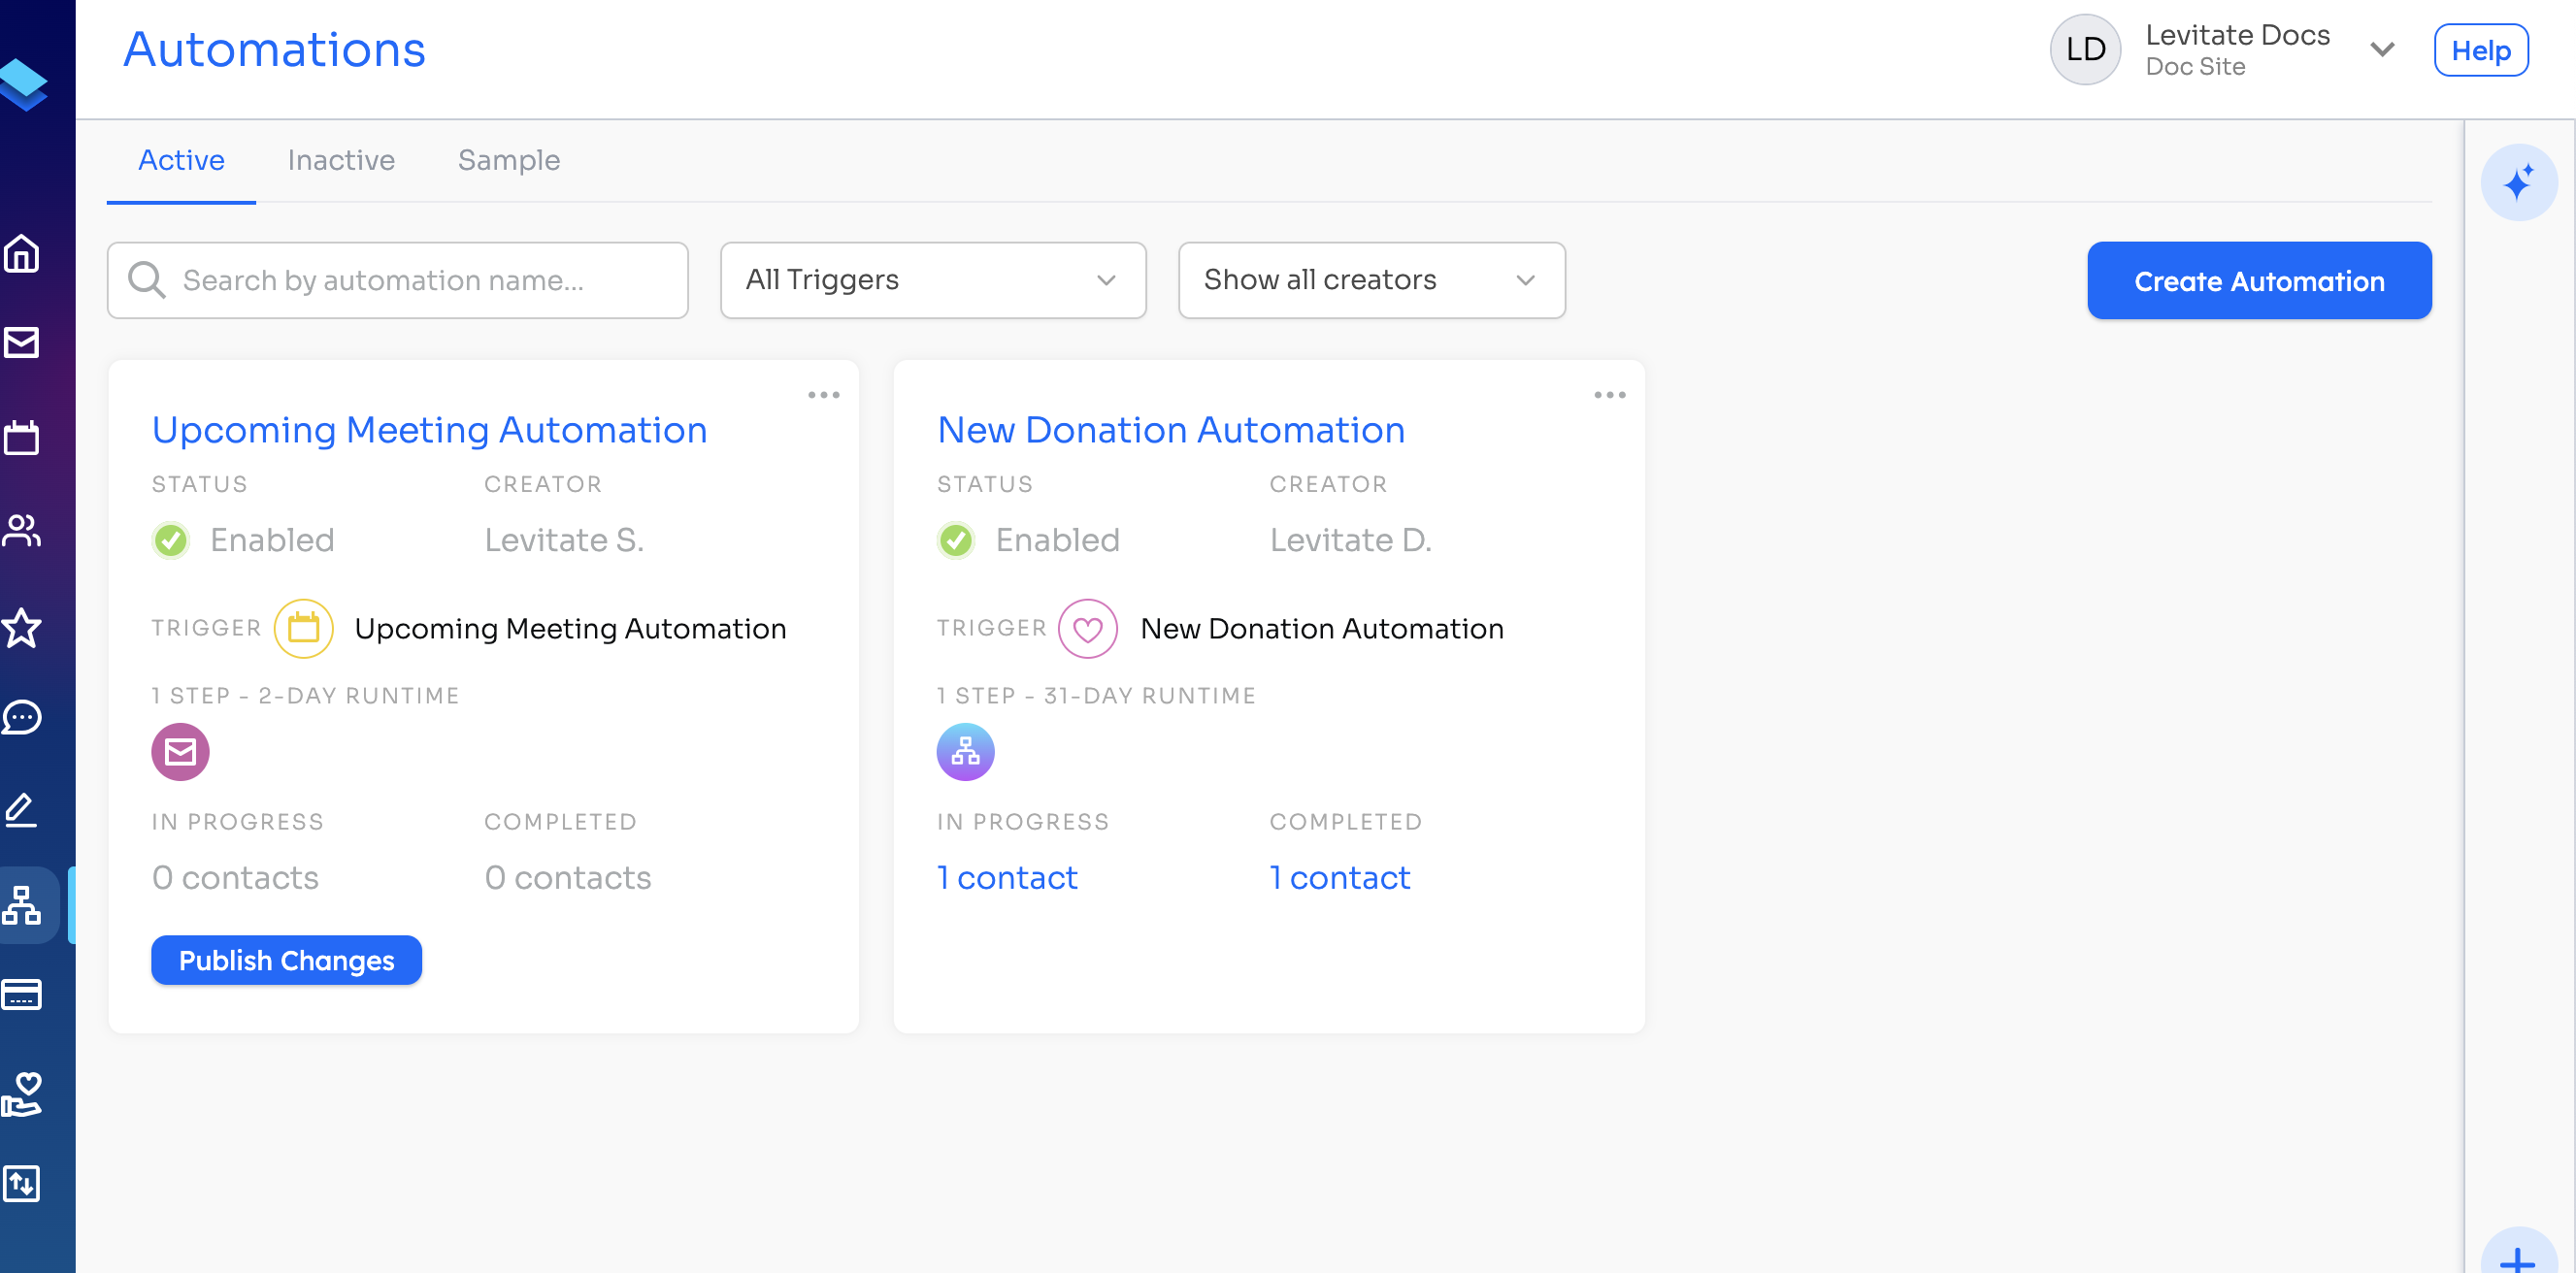
Task: View the 1 contact Completed link
Action: 1339,877
